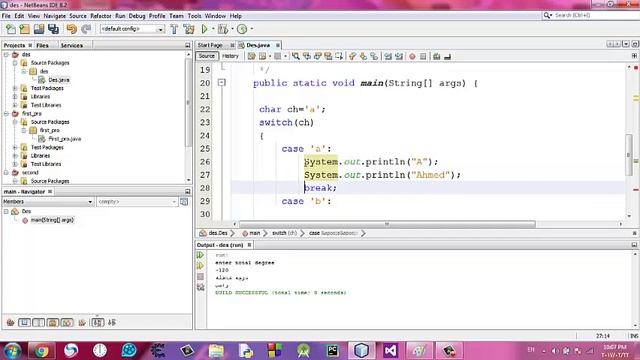Click the Undo arrow icon
The image size is (640, 360).
click(x=71, y=29)
